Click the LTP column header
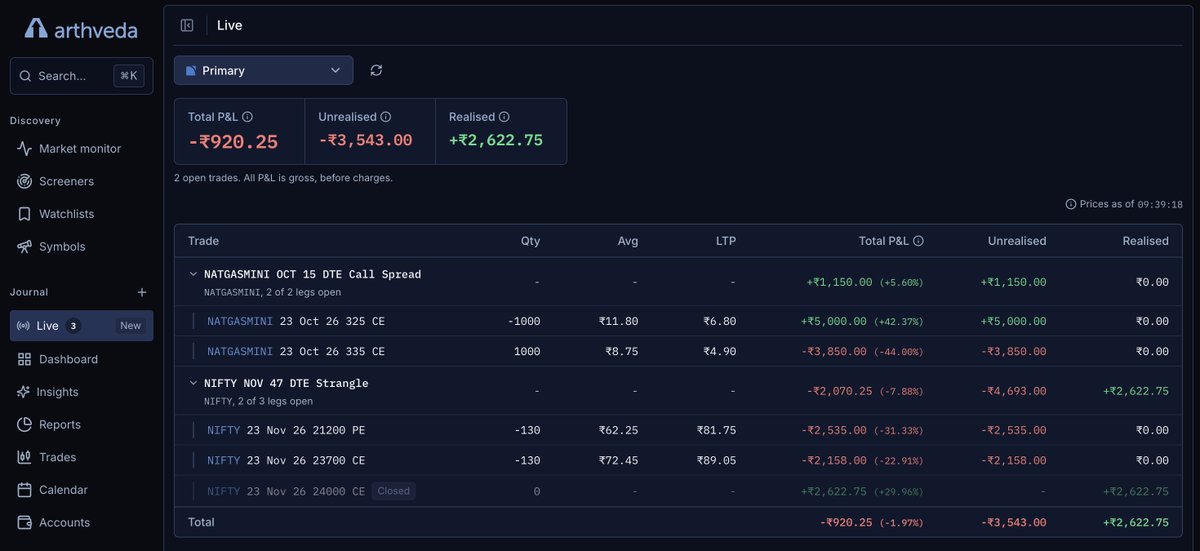Screen dimensions: 1200x551 (x=724, y=241)
